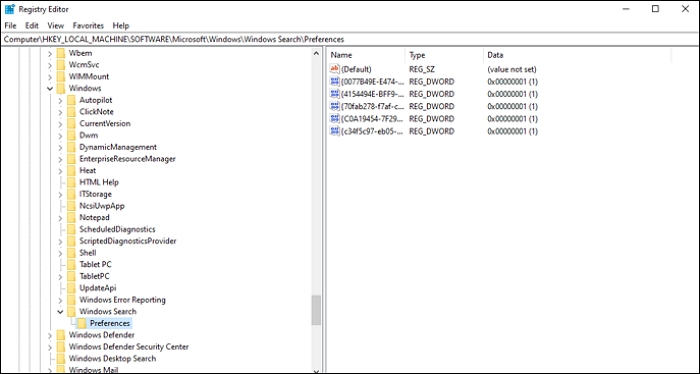The width and height of the screenshot is (700, 374).
Task: Click the {70fab278-f7af DWORD icon
Action: tap(334, 106)
